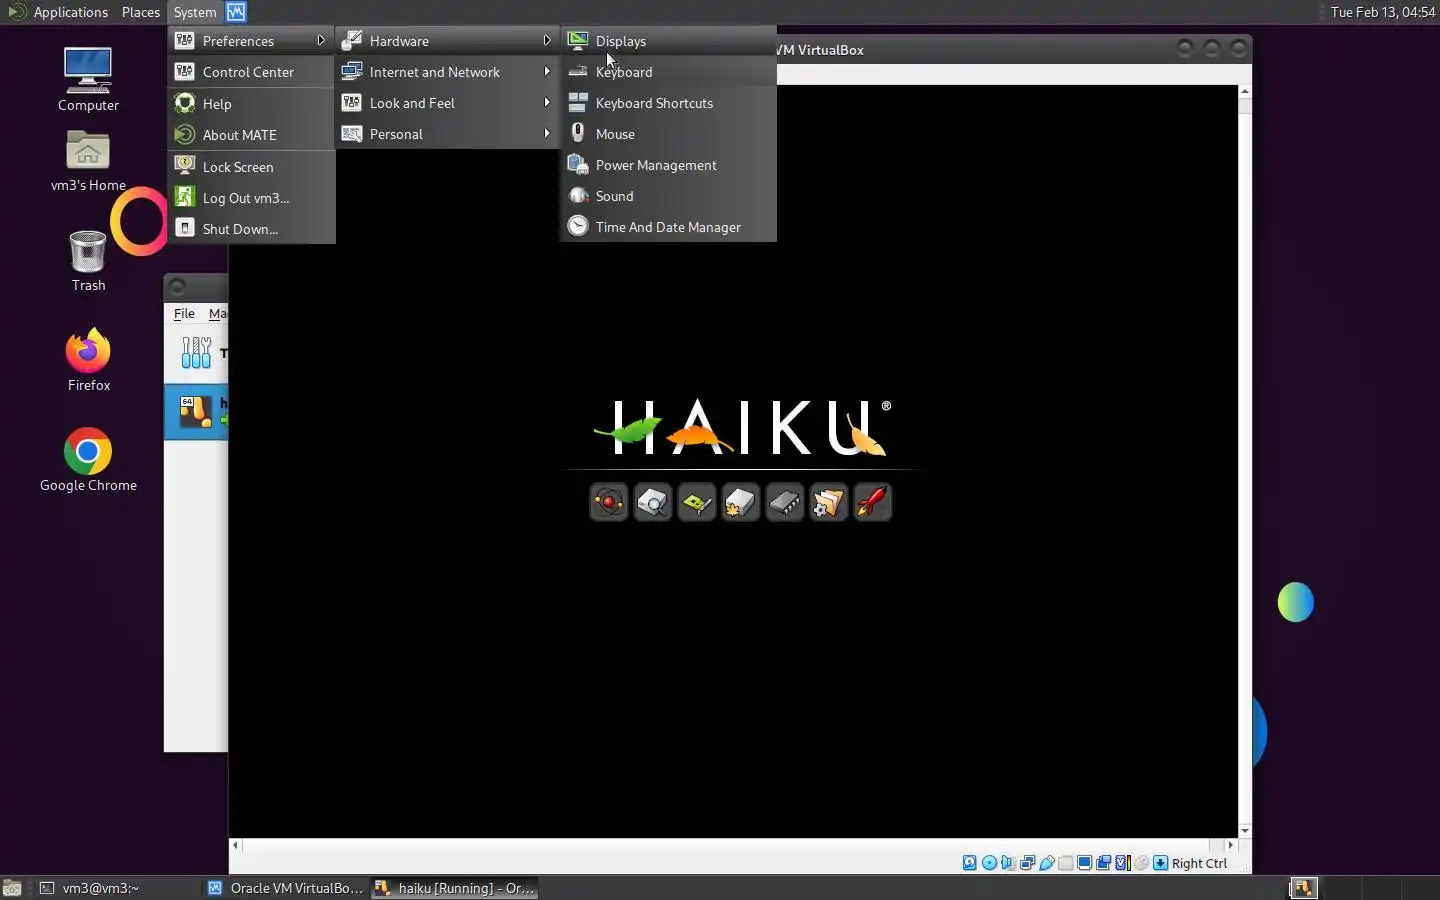Click the shared folders status icon

1066,863
